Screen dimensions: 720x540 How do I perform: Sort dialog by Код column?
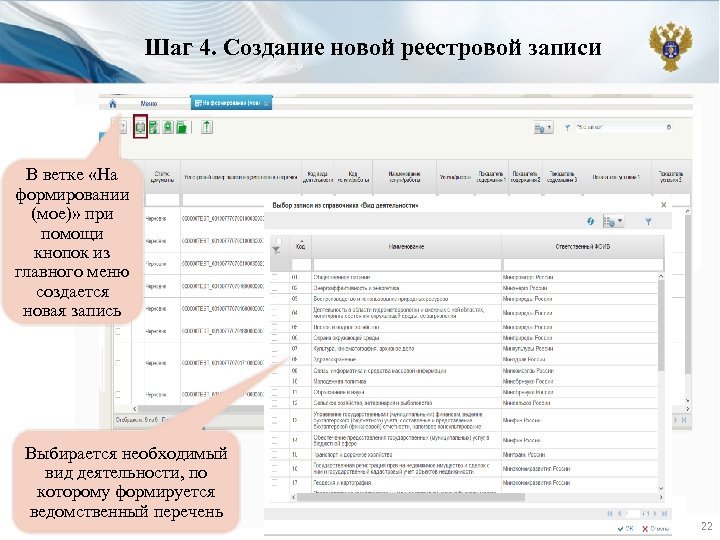[x=300, y=247]
